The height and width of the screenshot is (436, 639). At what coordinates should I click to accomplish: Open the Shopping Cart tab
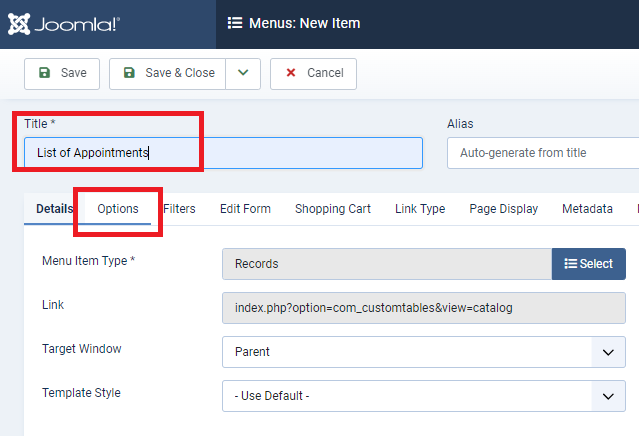333,209
